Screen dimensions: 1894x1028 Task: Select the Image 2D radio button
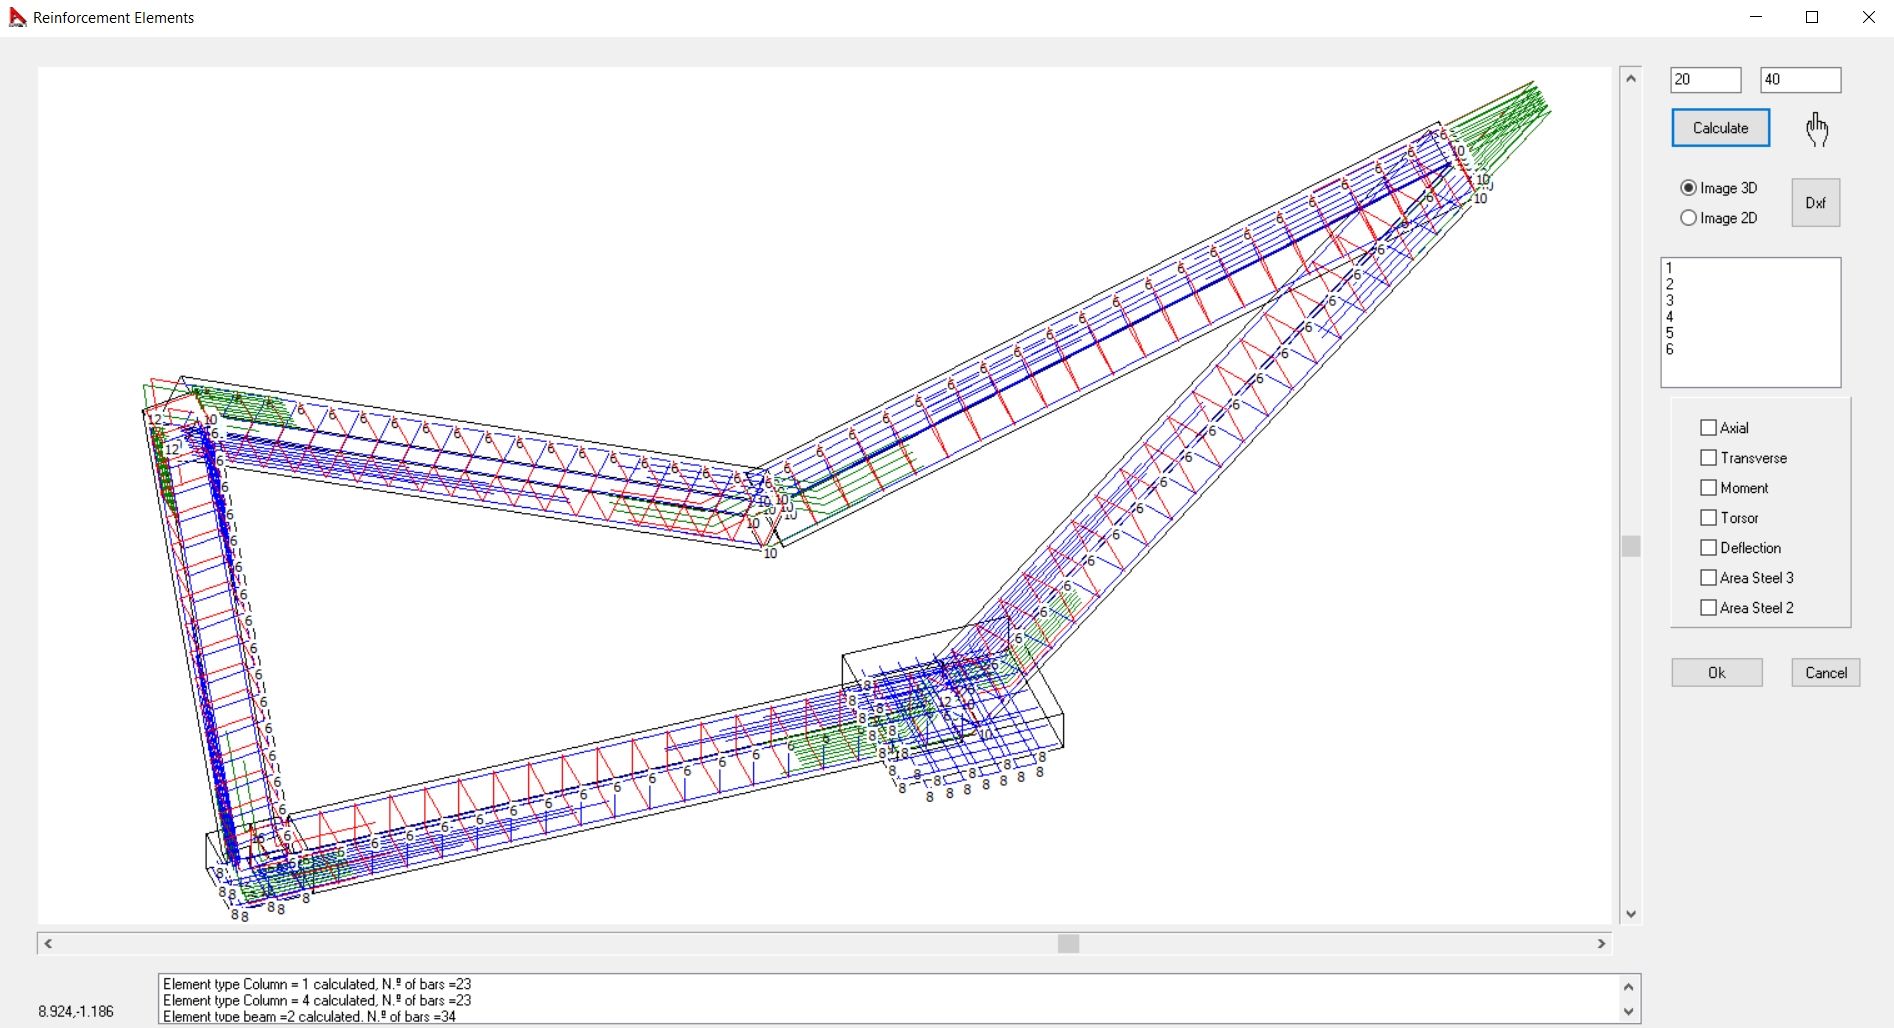point(1689,218)
